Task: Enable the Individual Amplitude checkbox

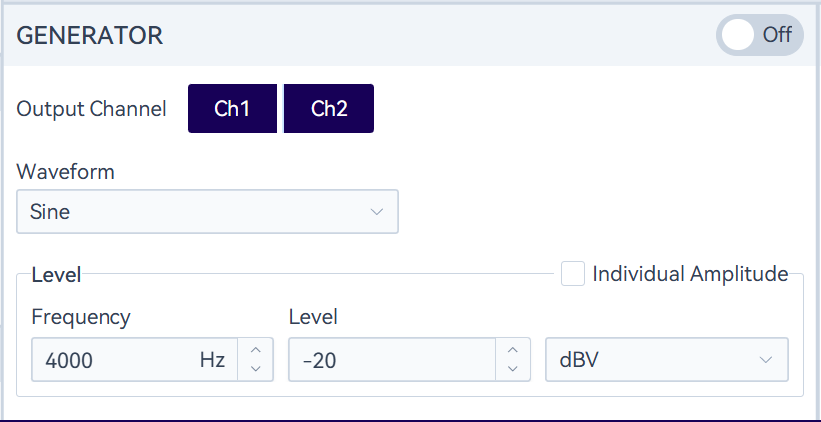Action: (573, 274)
